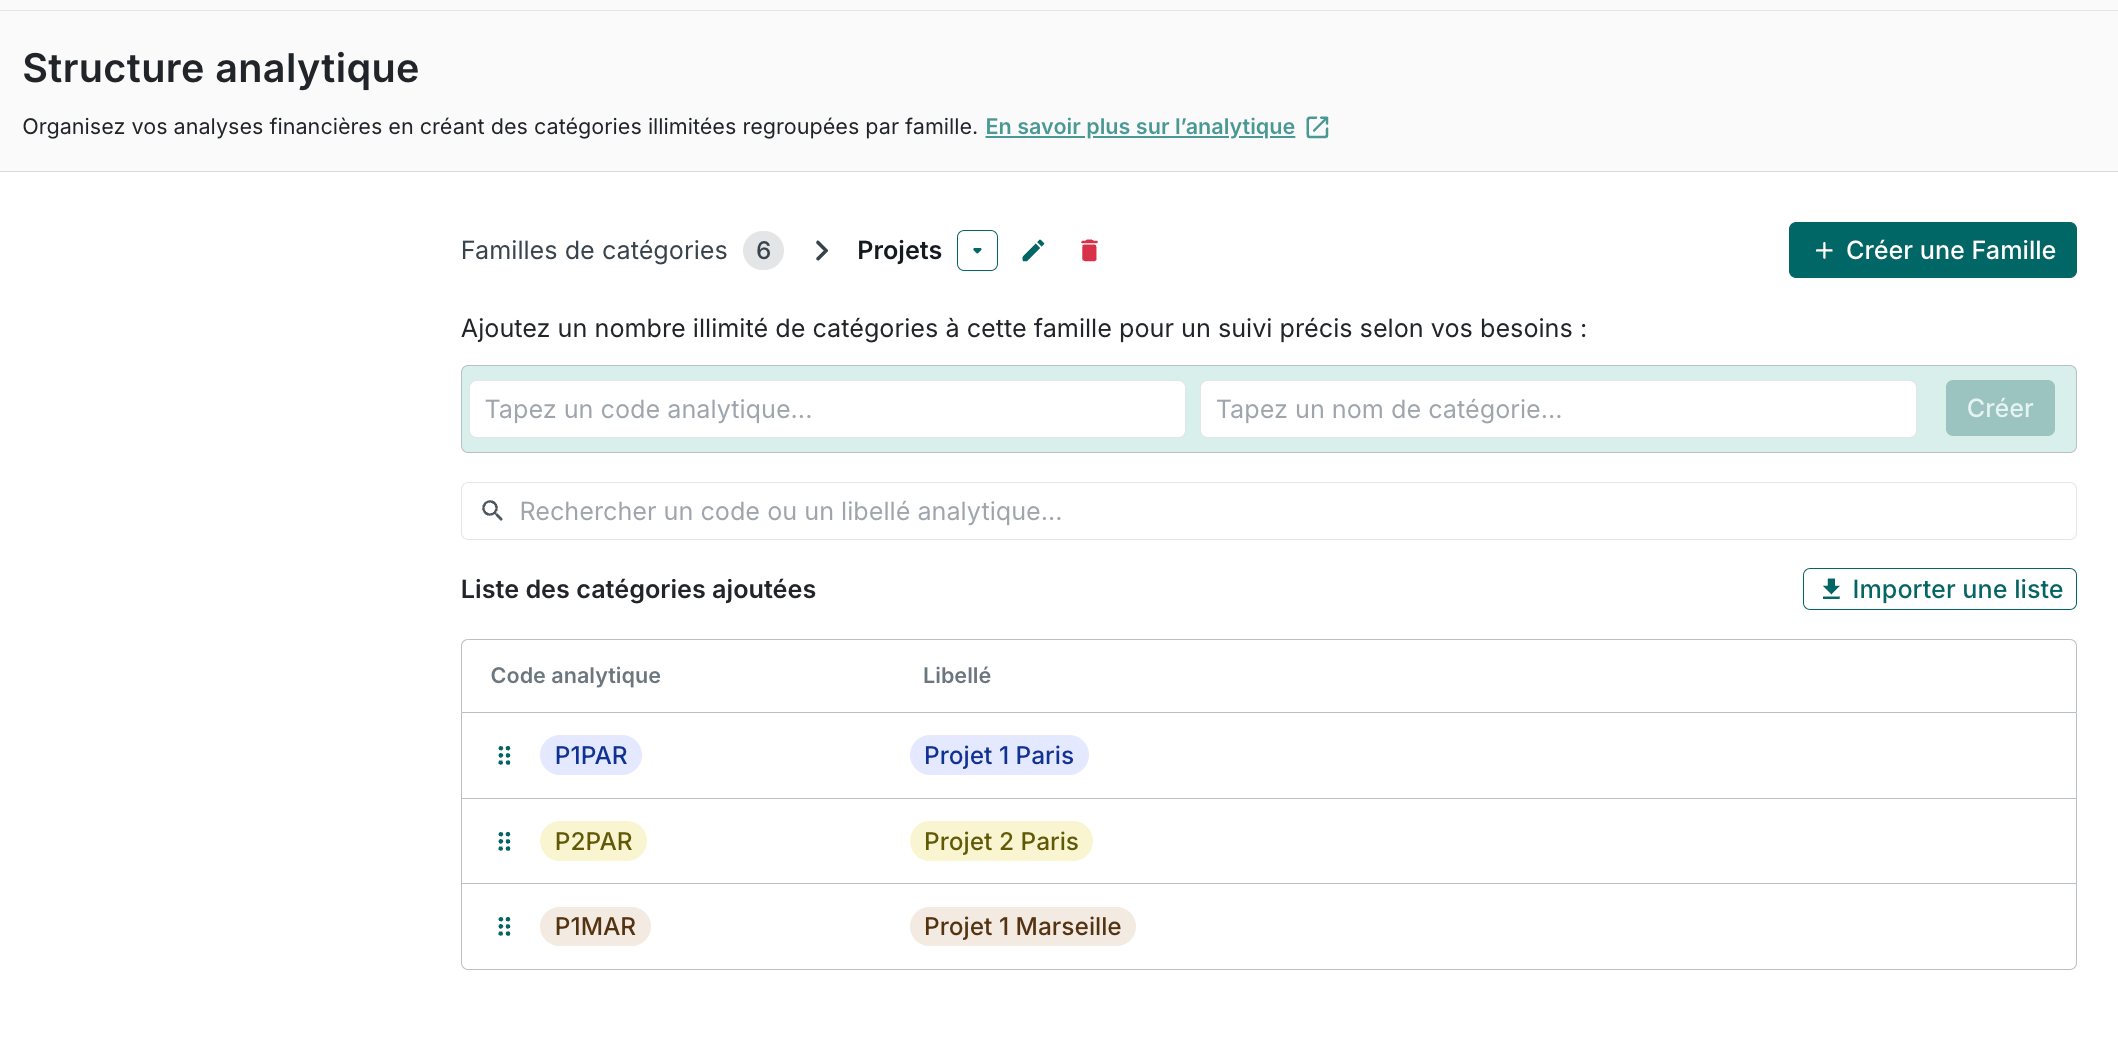This screenshot has width=2118, height=1055.
Task: Click the Projets family title
Action: [899, 250]
